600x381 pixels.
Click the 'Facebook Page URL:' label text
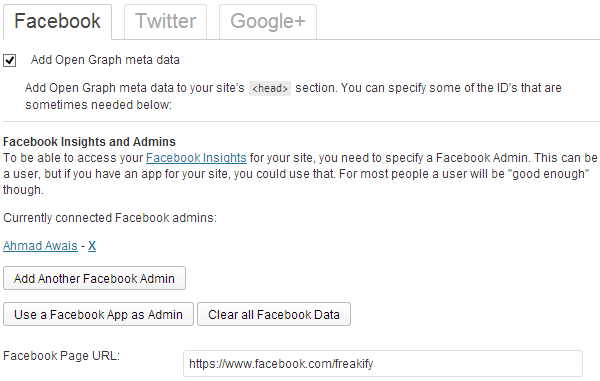[61, 356]
